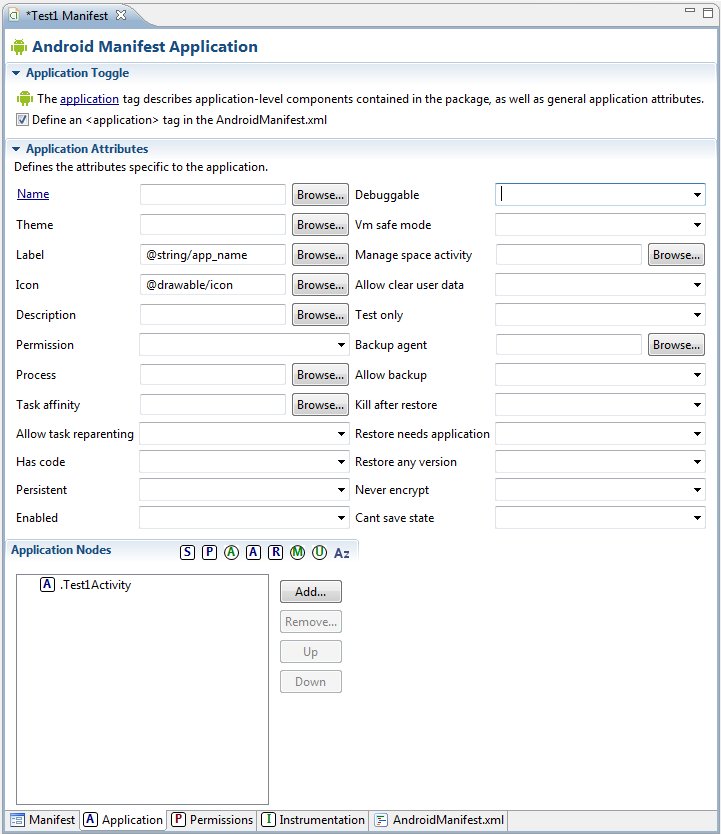Click the Down button
The width and height of the screenshot is (721, 834).
click(x=311, y=681)
